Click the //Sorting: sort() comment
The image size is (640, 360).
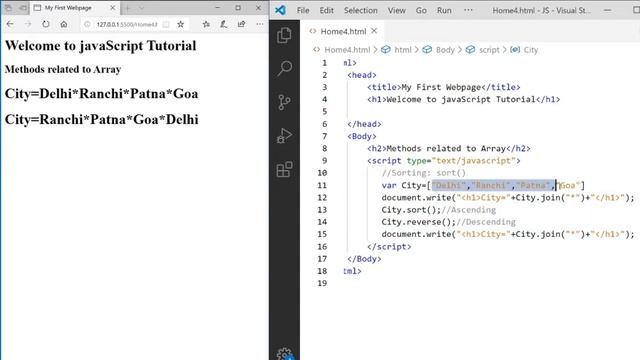click(424, 173)
